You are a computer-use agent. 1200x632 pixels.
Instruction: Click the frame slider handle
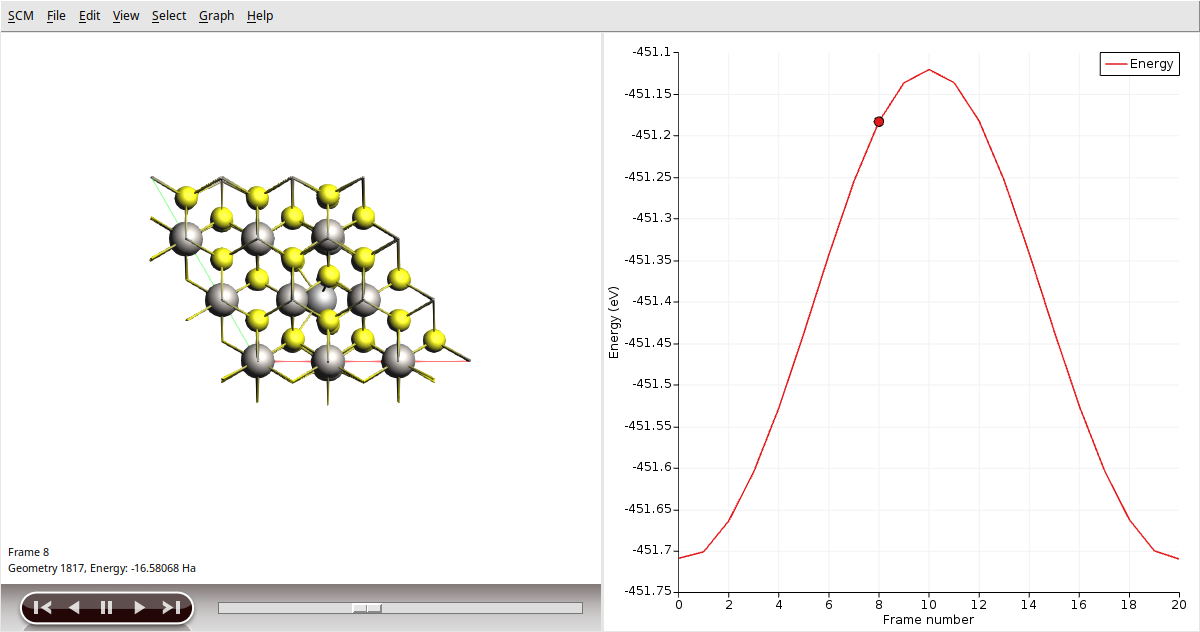tap(366, 608)
